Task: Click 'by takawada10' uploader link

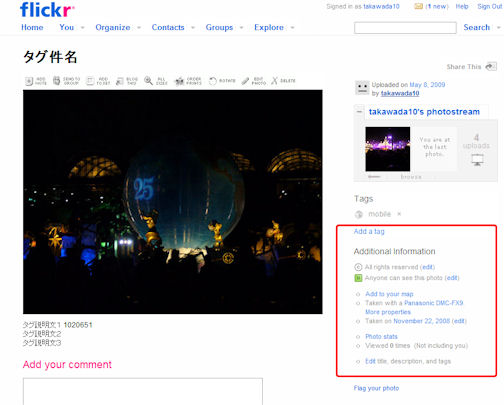Action: click(400, 93)
